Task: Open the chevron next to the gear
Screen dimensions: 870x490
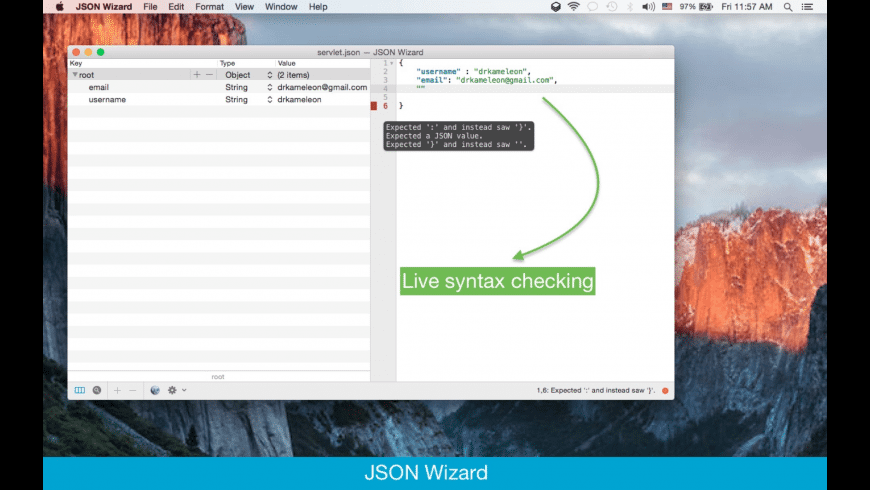Action: click(184, 390)
